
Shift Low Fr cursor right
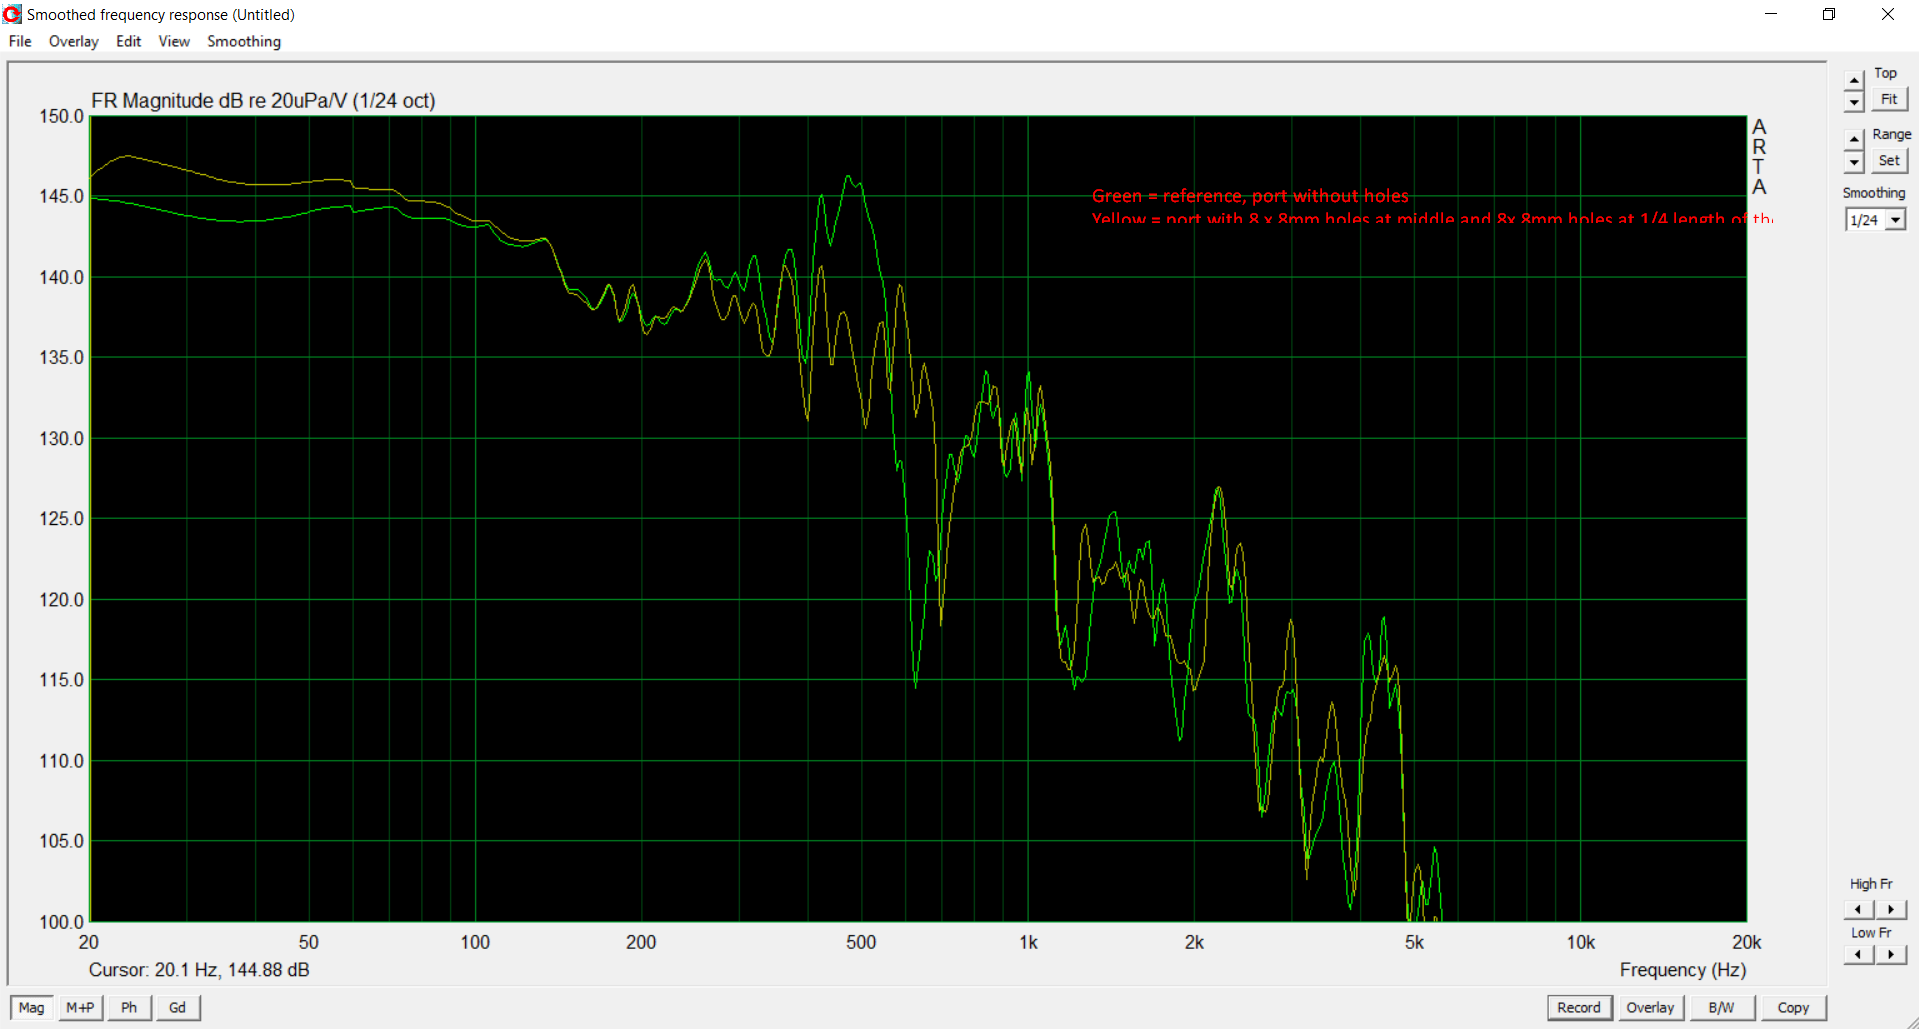coord(1890,954)
